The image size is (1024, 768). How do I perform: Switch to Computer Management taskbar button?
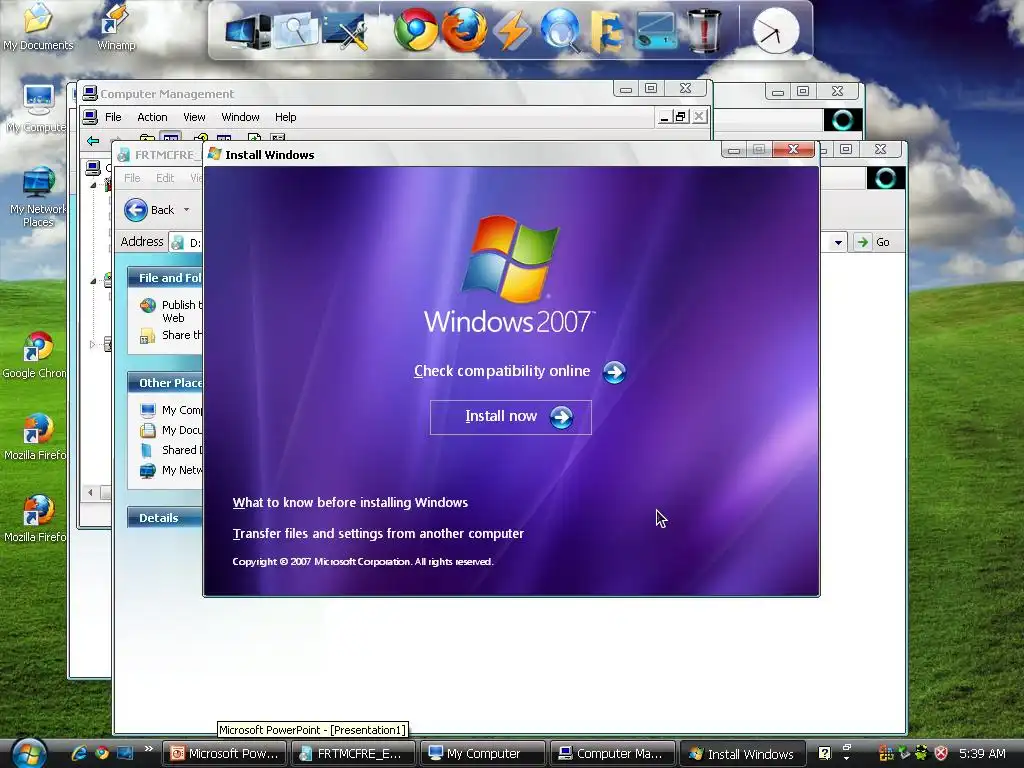point(612,754)
